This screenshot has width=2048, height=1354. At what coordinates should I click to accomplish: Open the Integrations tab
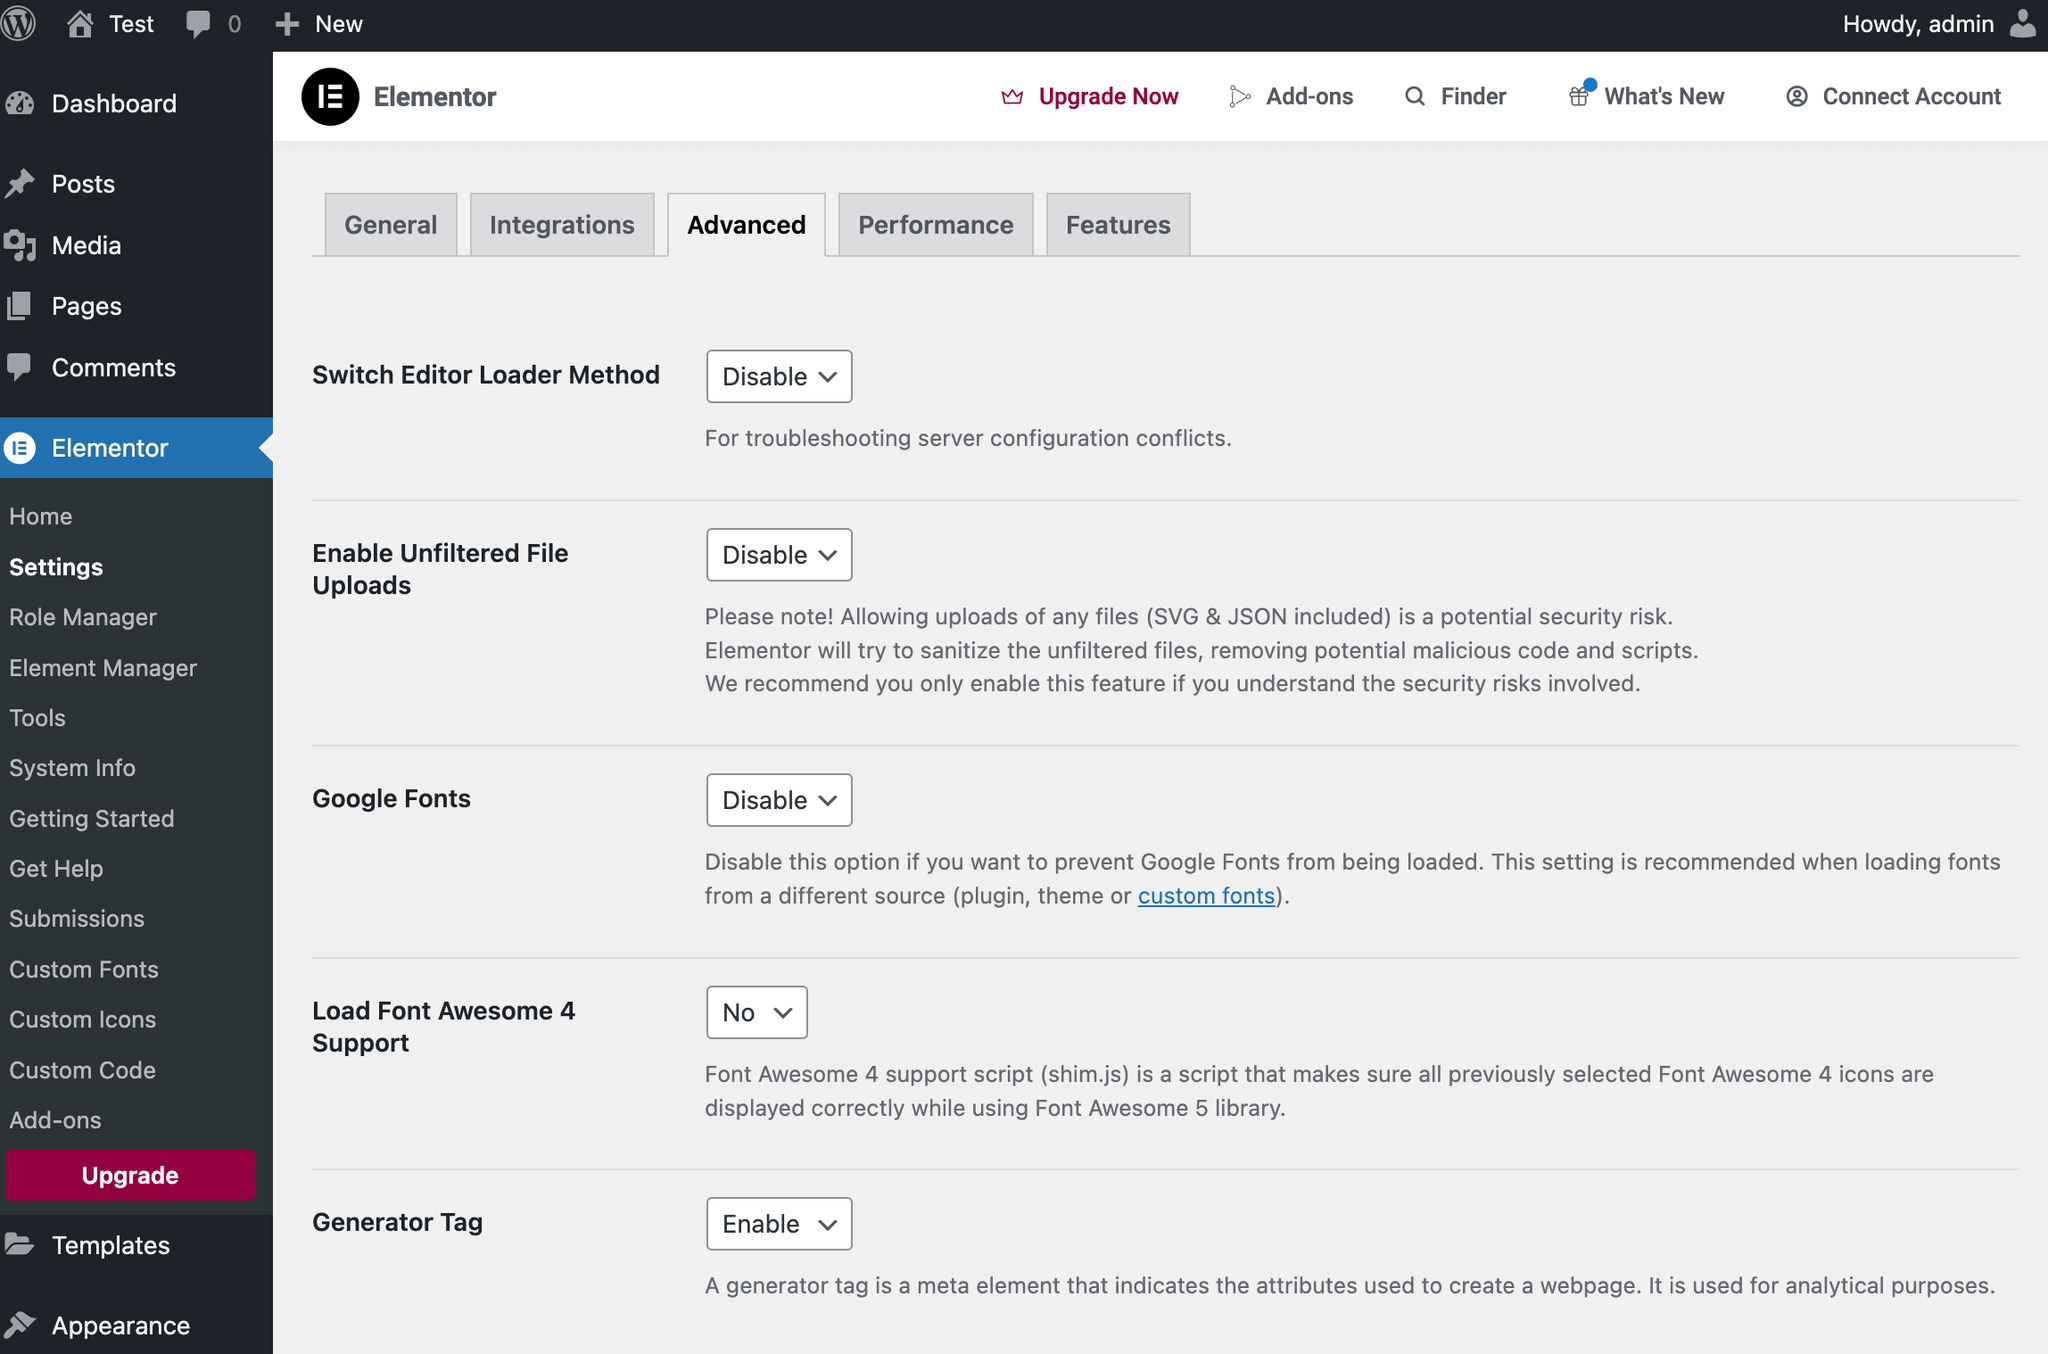pyautogui.click(x=561, y=224)
